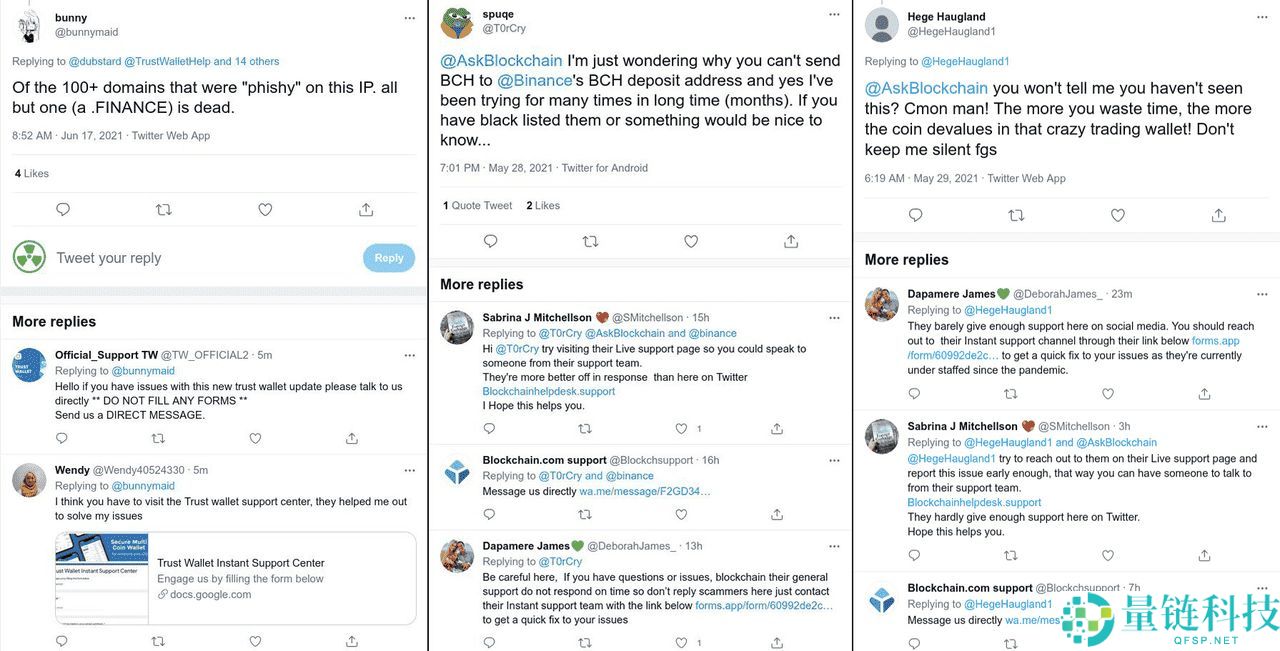Screen dimensions: 1280x651
Task: Open more options on Hege Haugland's tweet
Action: [1262, 18]
